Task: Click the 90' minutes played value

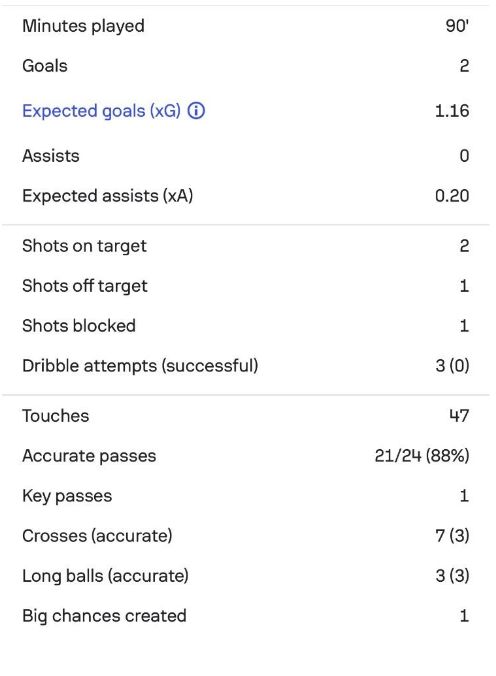Action: coord(457,26)
